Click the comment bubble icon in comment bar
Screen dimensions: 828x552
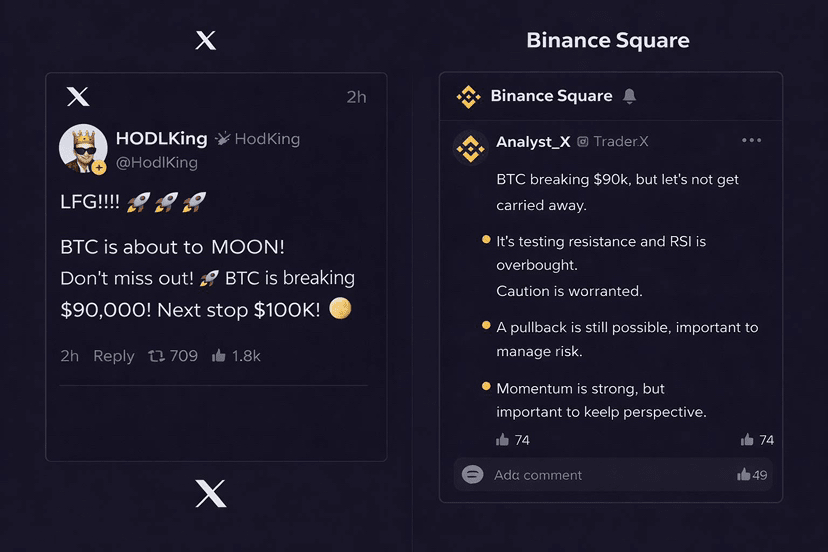473,475
